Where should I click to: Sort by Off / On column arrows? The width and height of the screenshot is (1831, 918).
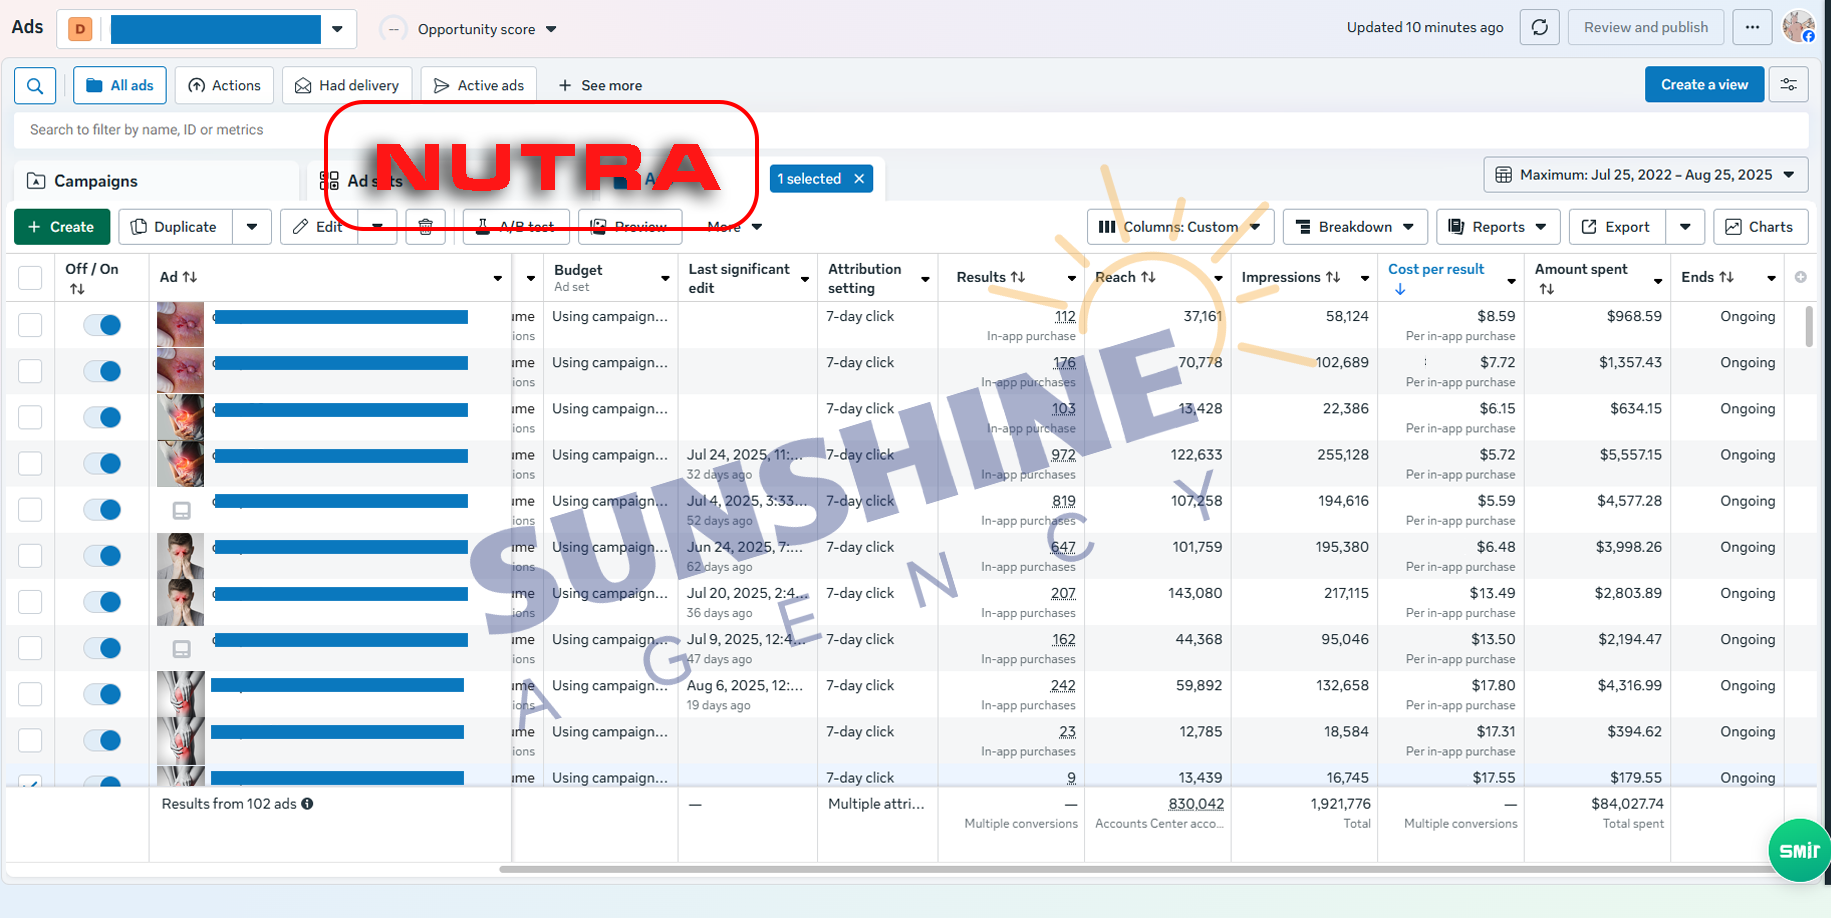pos(77,289)
